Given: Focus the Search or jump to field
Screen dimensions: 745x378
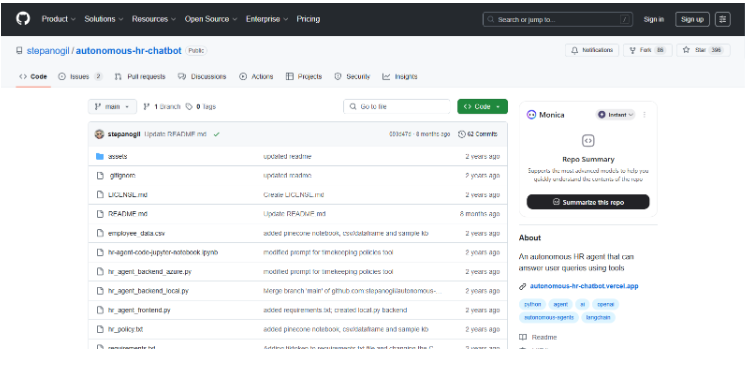Looking at the screenshot, I should pos(558,19).
